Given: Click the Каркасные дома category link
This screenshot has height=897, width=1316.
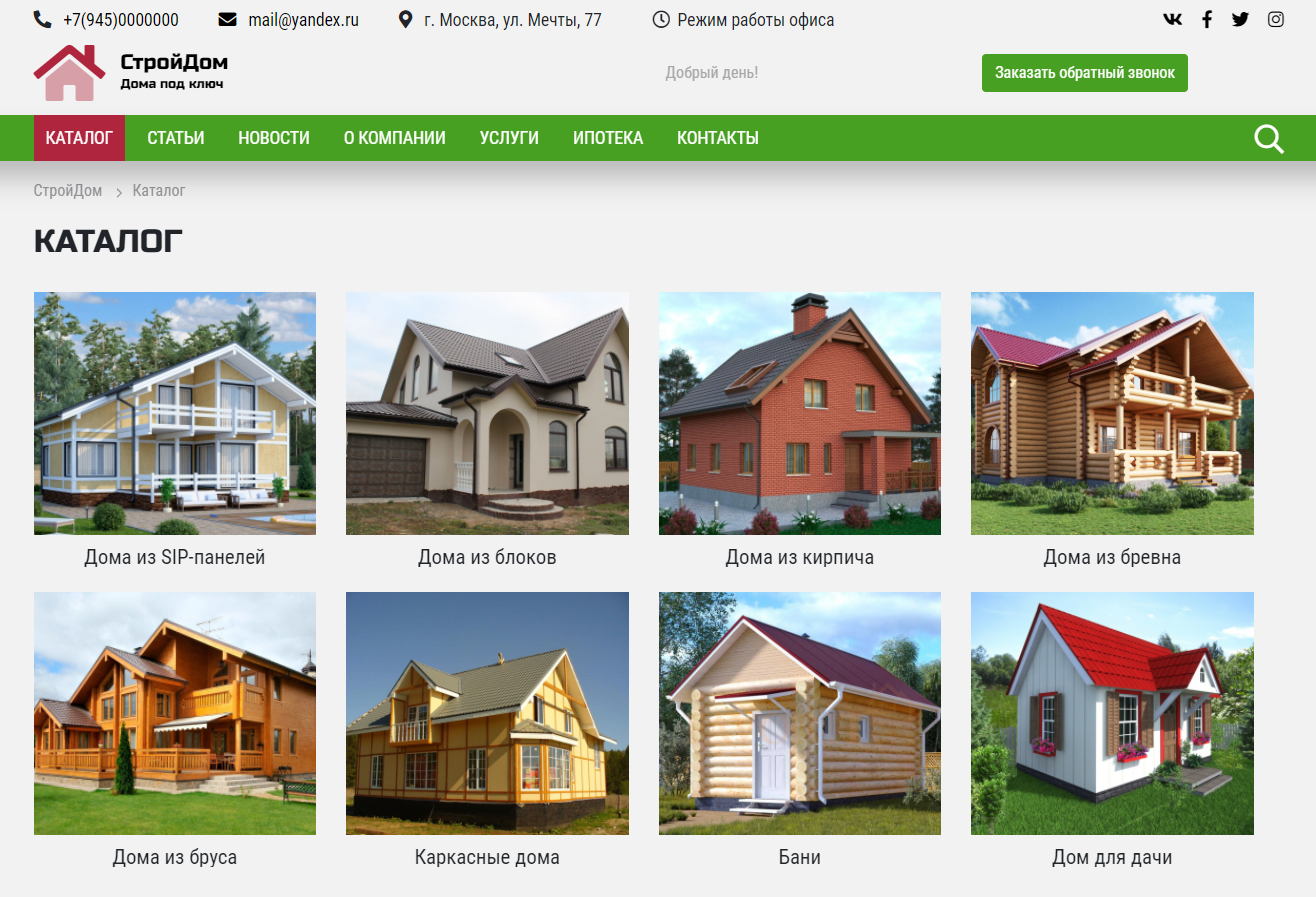Looking at the screenshot, I should point(487,857).
